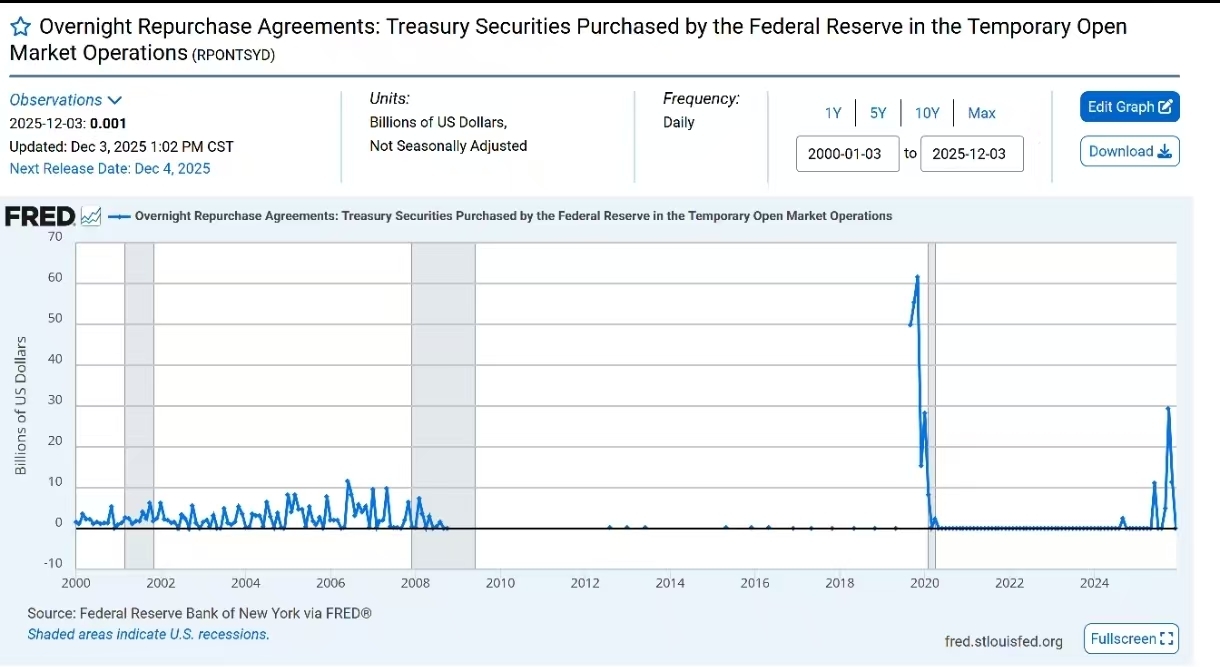Click the end date field 2025-12-03

click(971, 154)
